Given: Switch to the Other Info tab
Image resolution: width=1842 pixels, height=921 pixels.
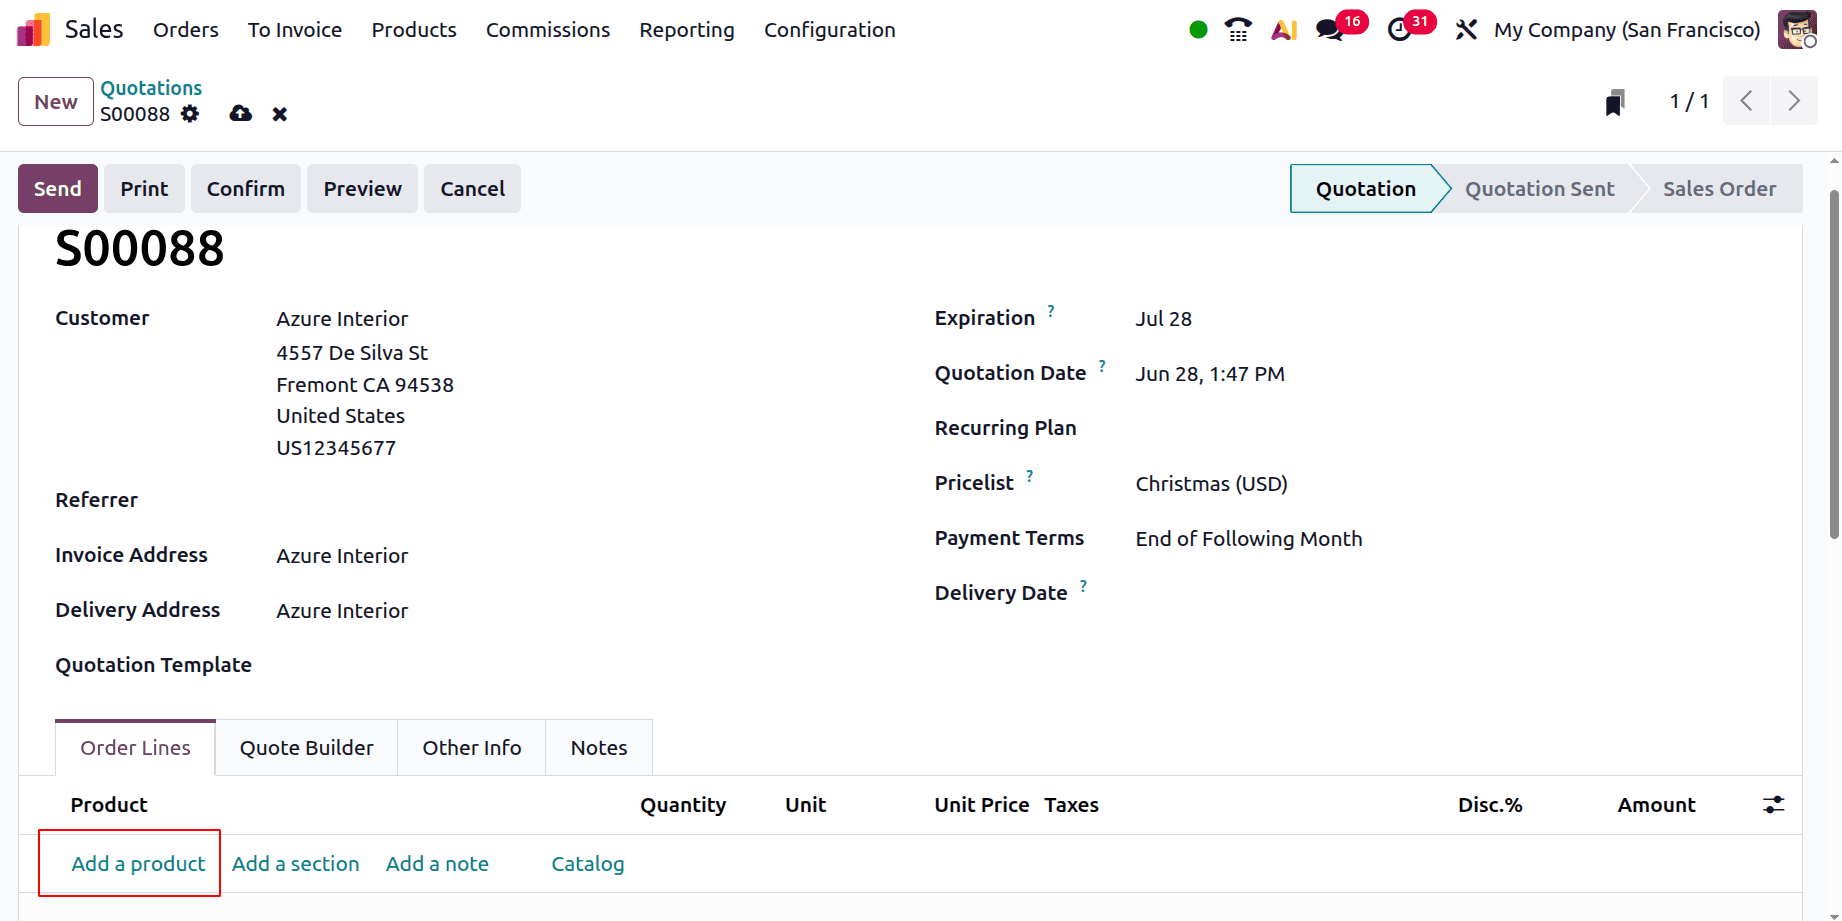Looking at the screenshot, I should click(472, 748).
